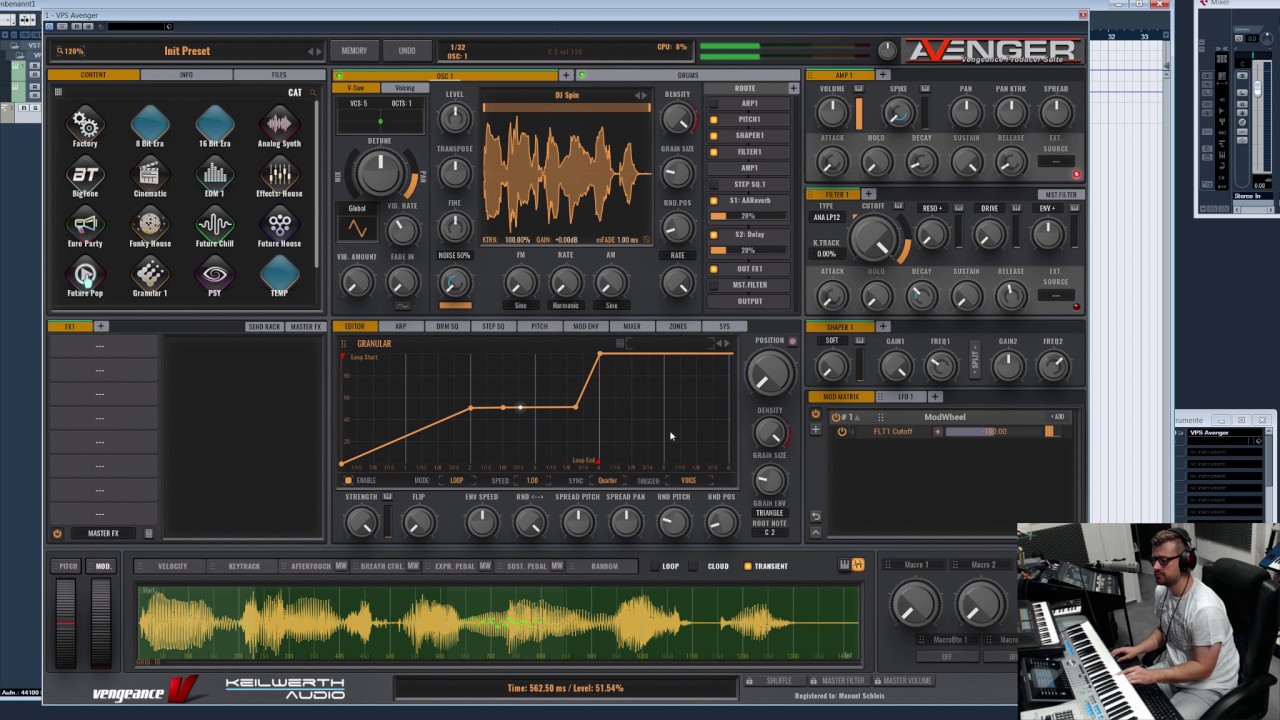This screenshot has width=1280, height=720.
Task: Open the TEMP category
Action: pyautogui.click(x=279, y=274)
